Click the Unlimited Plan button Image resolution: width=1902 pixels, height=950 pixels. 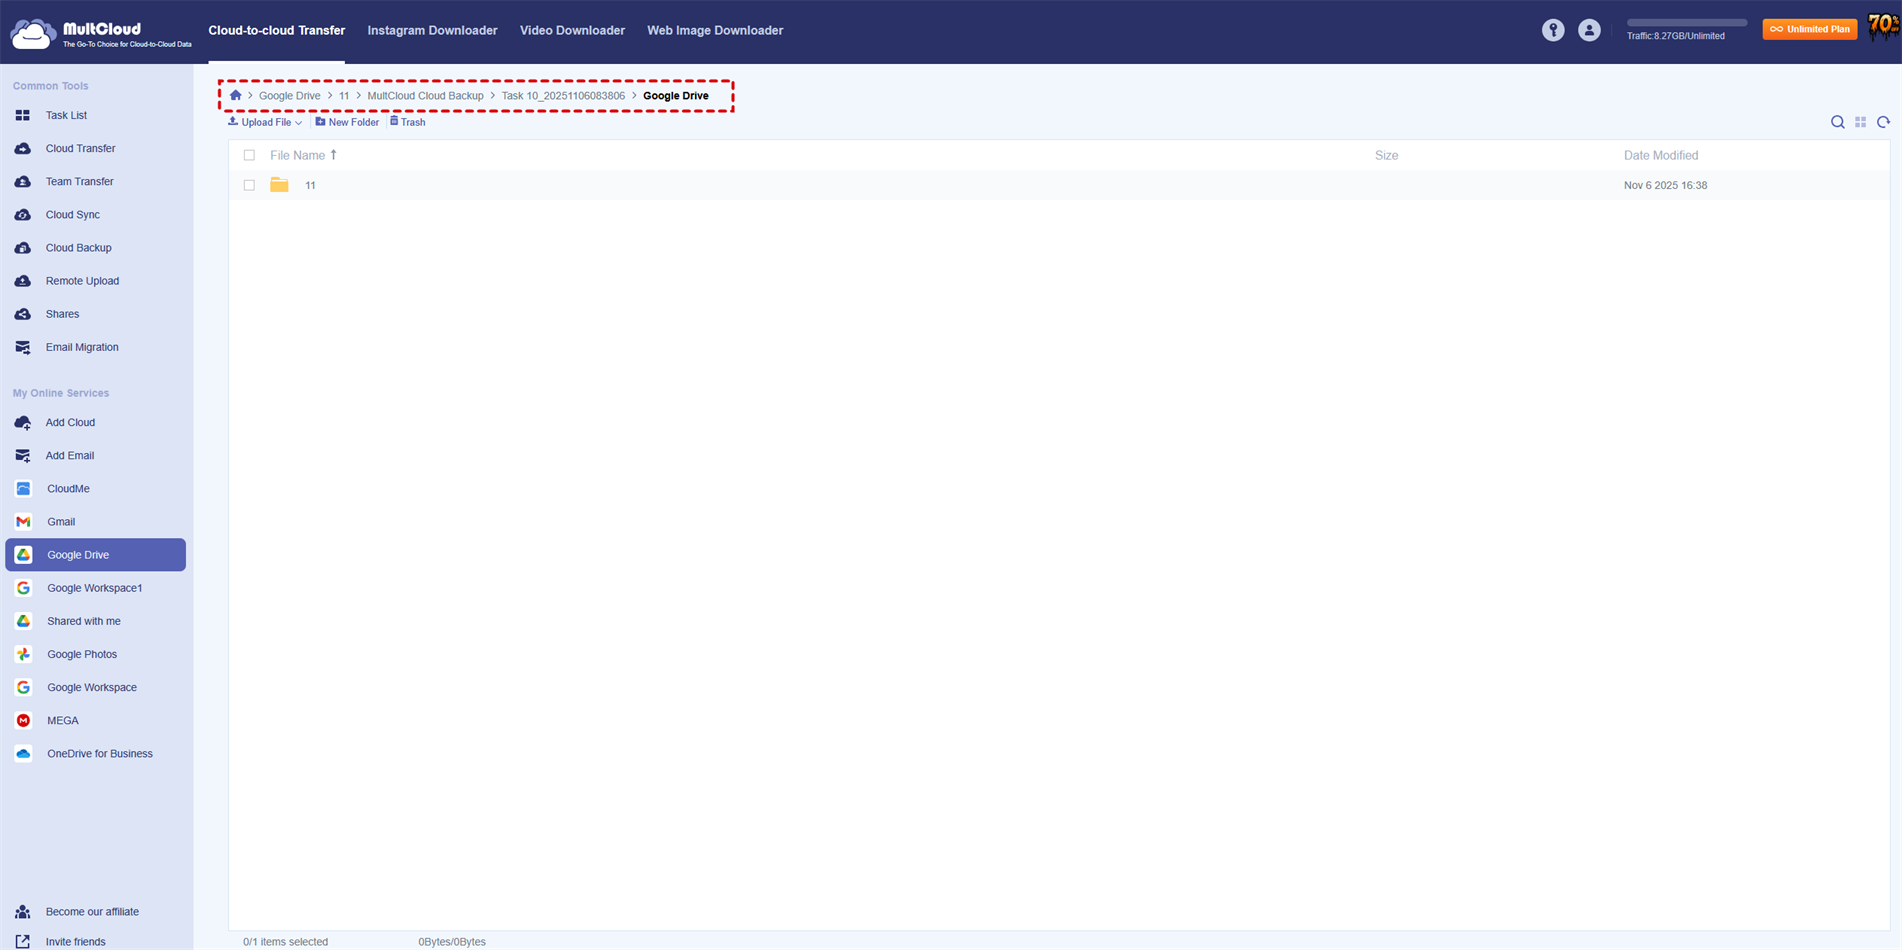(x=1810, y=29)
